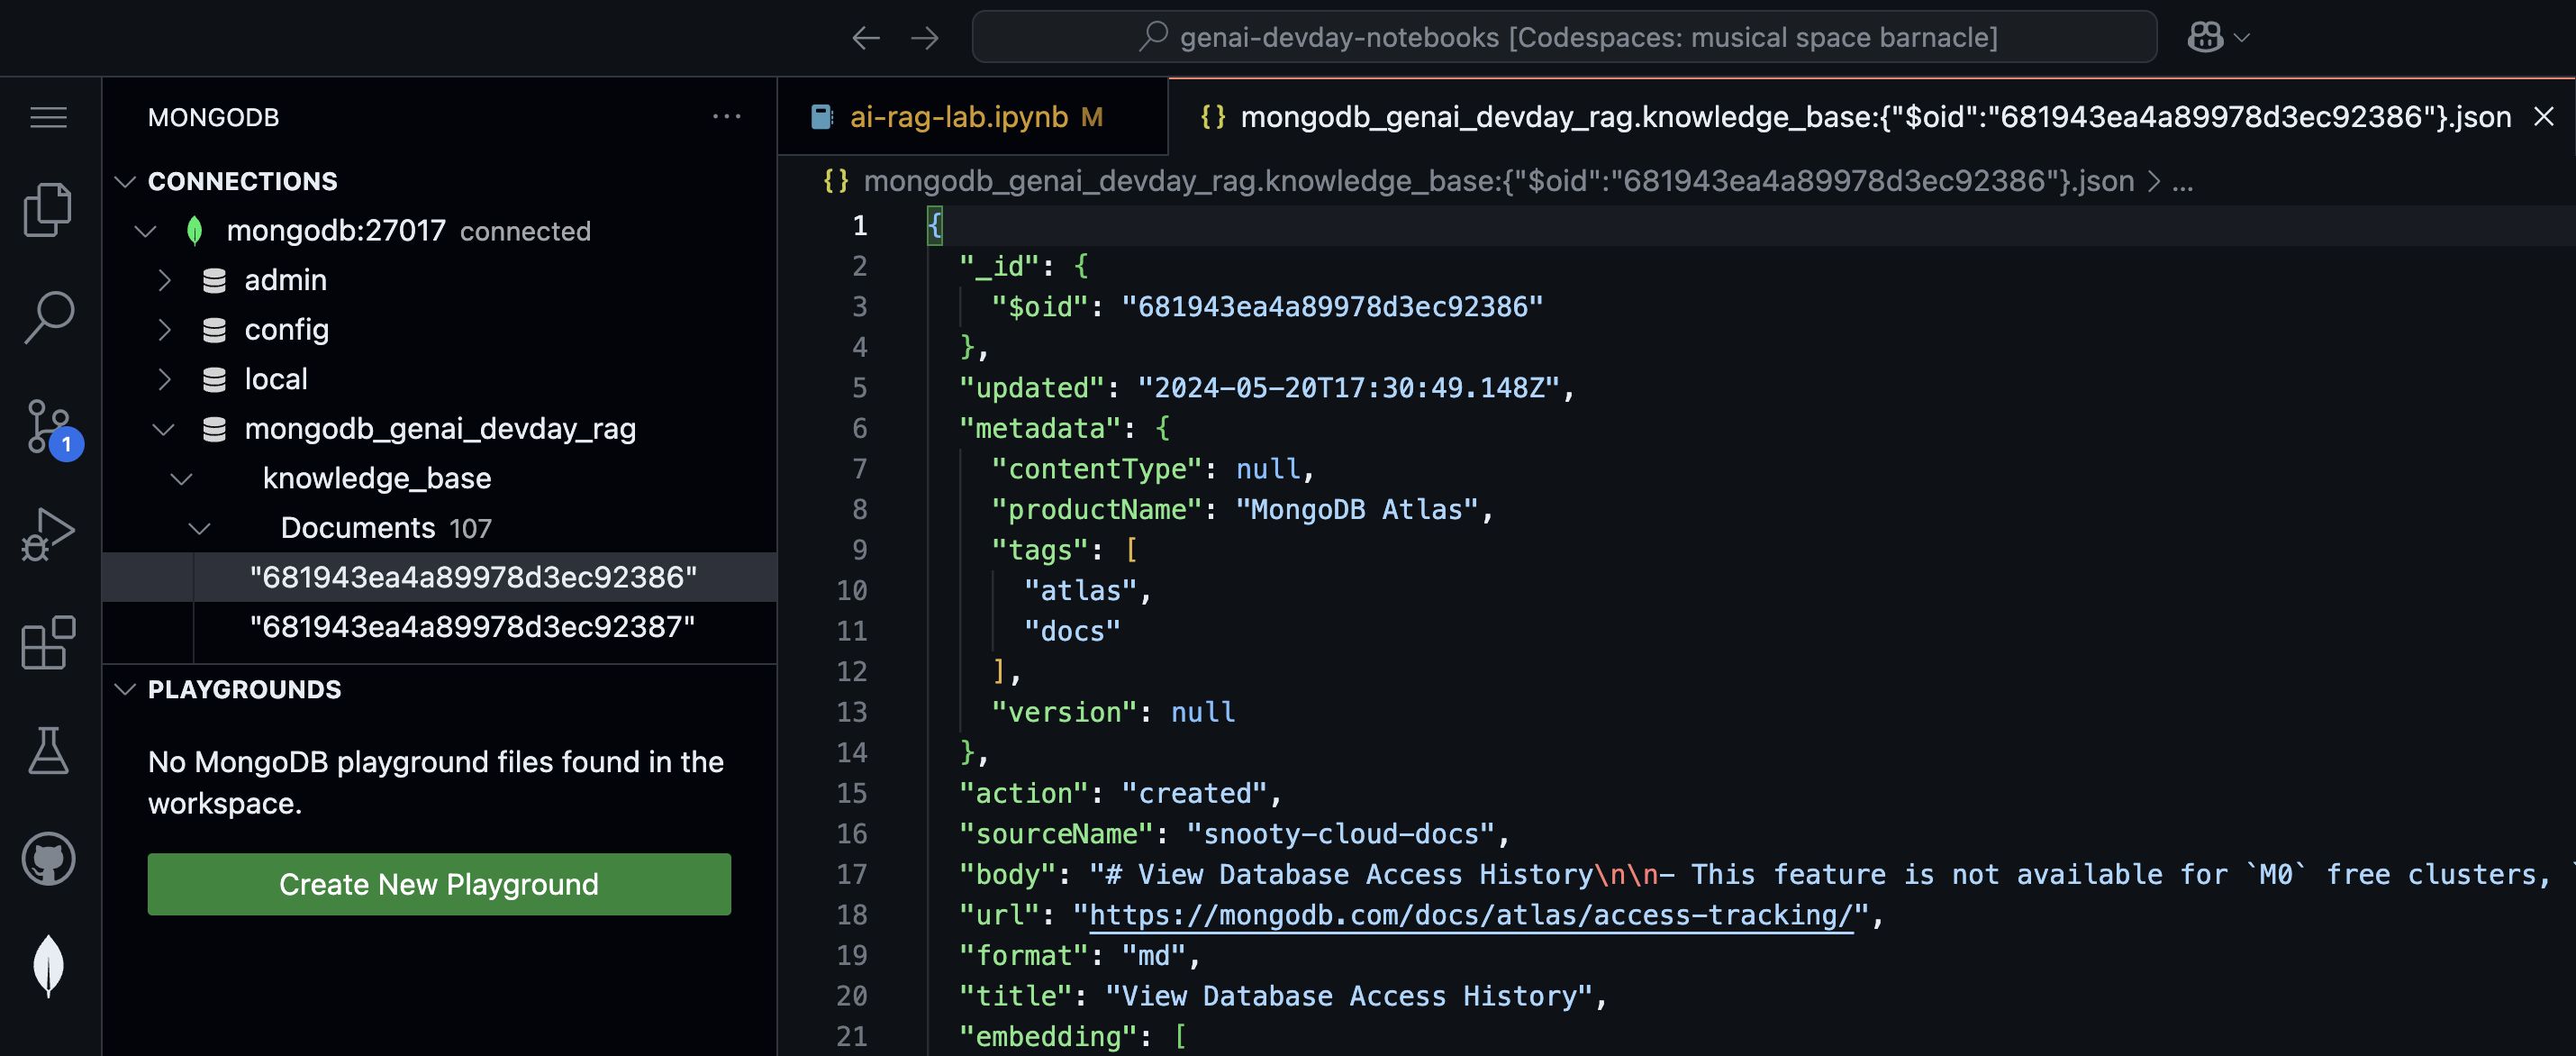This screenshot has width=2576, height=1056.
Task: Collapse the mongodb:27017 connection
Action: pyautogui.click(x=146, y=231)
